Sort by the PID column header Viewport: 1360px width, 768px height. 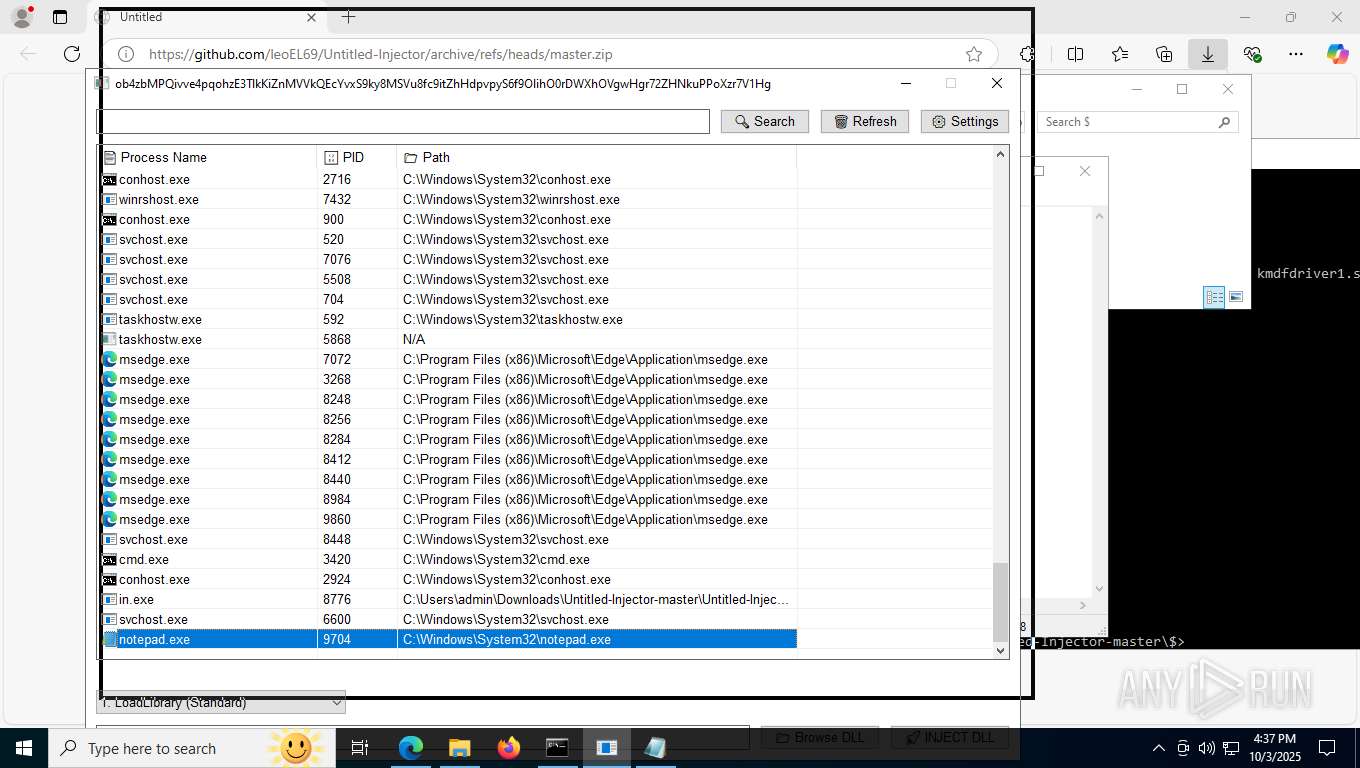coord(357,157)
